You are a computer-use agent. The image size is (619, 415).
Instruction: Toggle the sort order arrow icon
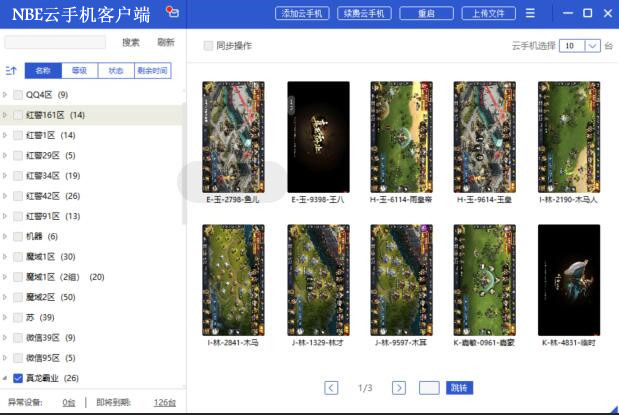point(11,71)
